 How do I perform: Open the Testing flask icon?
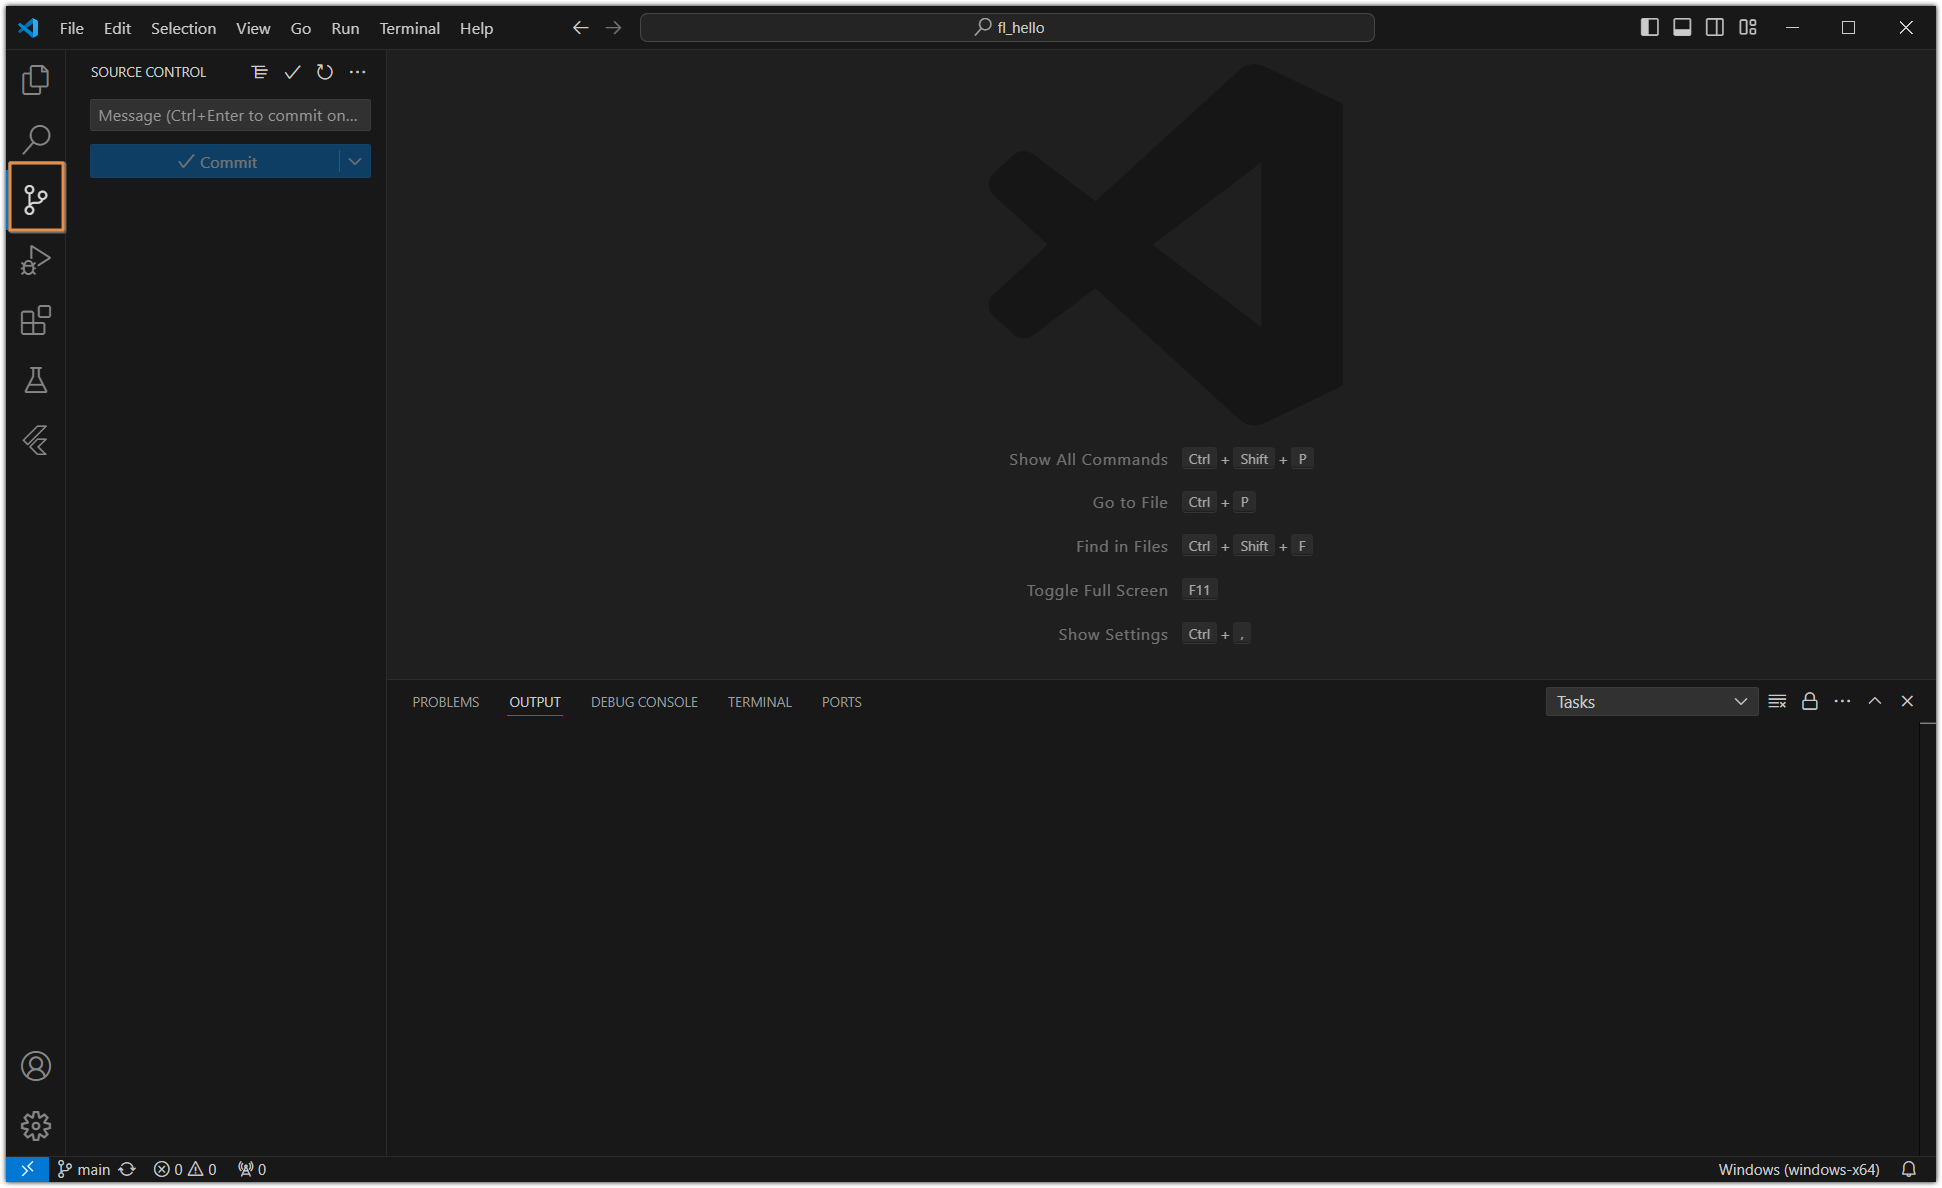36,380
